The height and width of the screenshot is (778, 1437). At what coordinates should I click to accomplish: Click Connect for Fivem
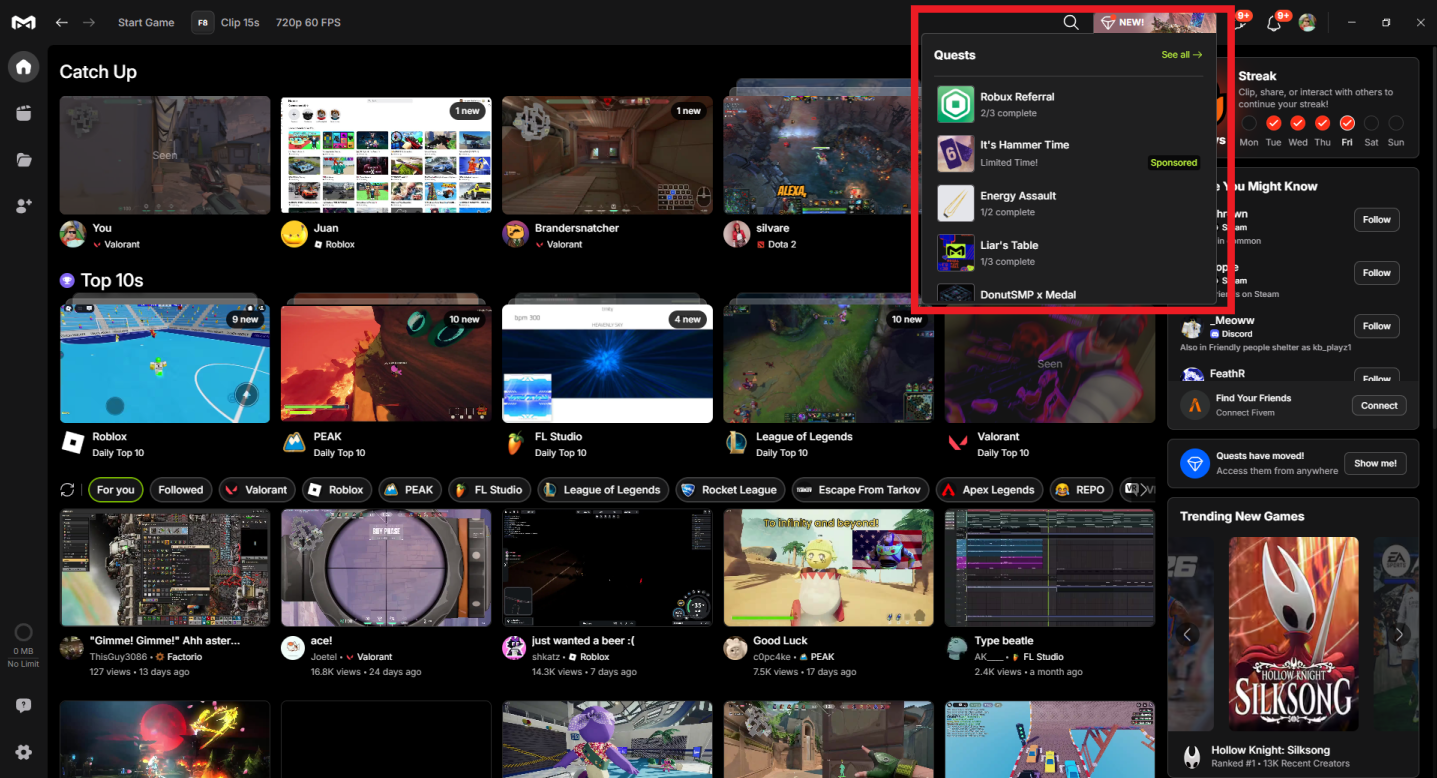1379,405
